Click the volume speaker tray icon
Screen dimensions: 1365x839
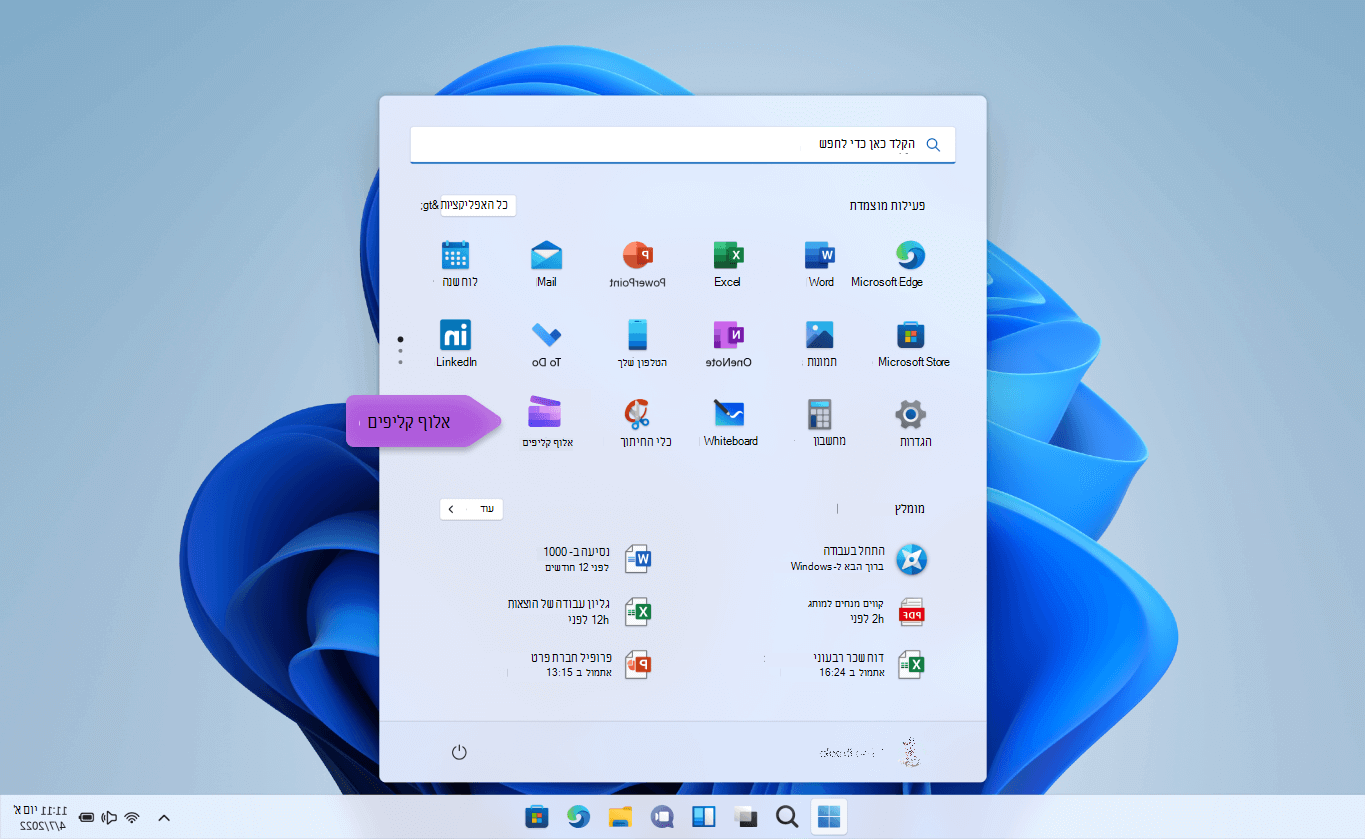110,818
